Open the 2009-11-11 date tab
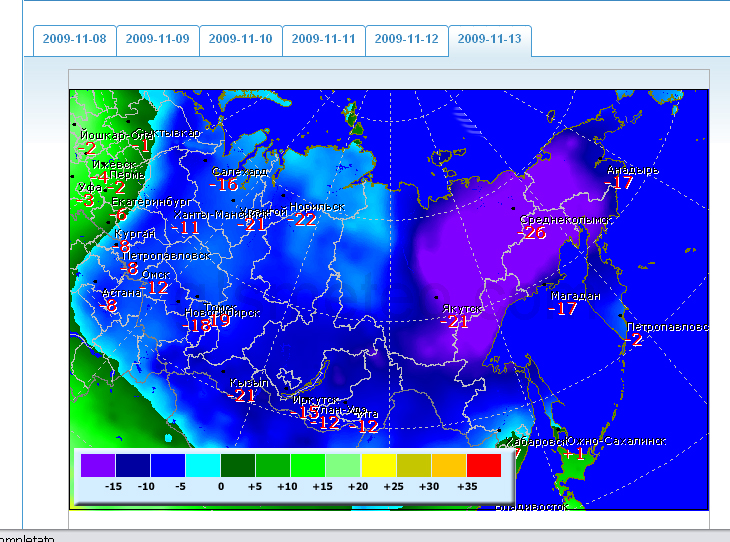This screenshot has width=730, height=542. 324,40
